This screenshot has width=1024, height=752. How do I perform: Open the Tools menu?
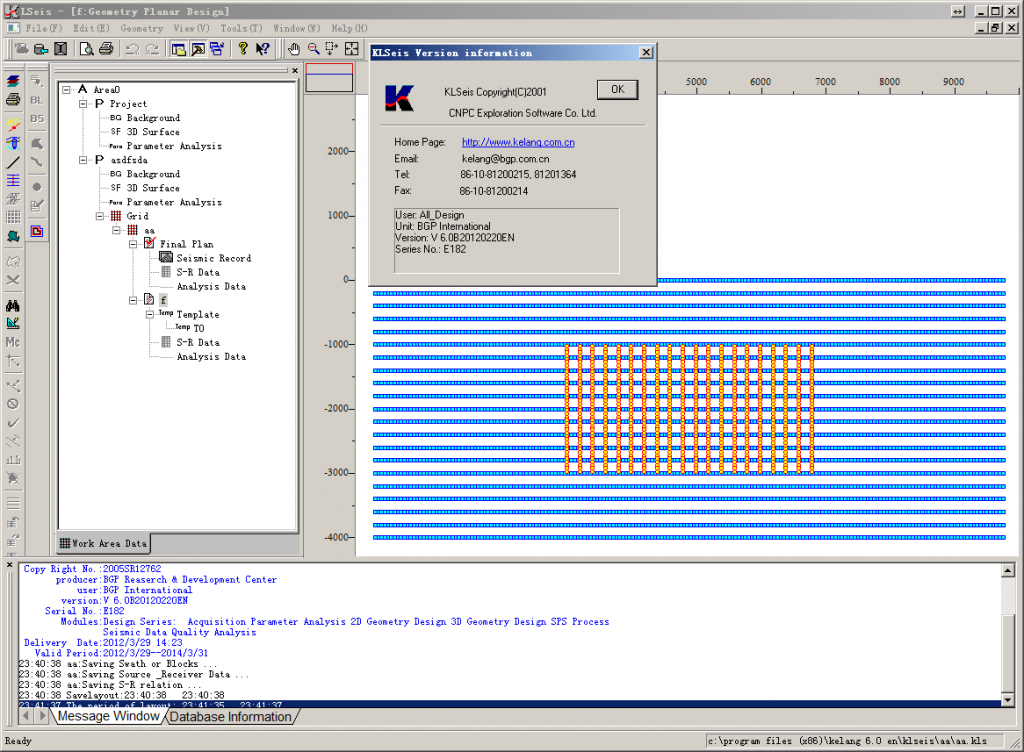[241, 28]
